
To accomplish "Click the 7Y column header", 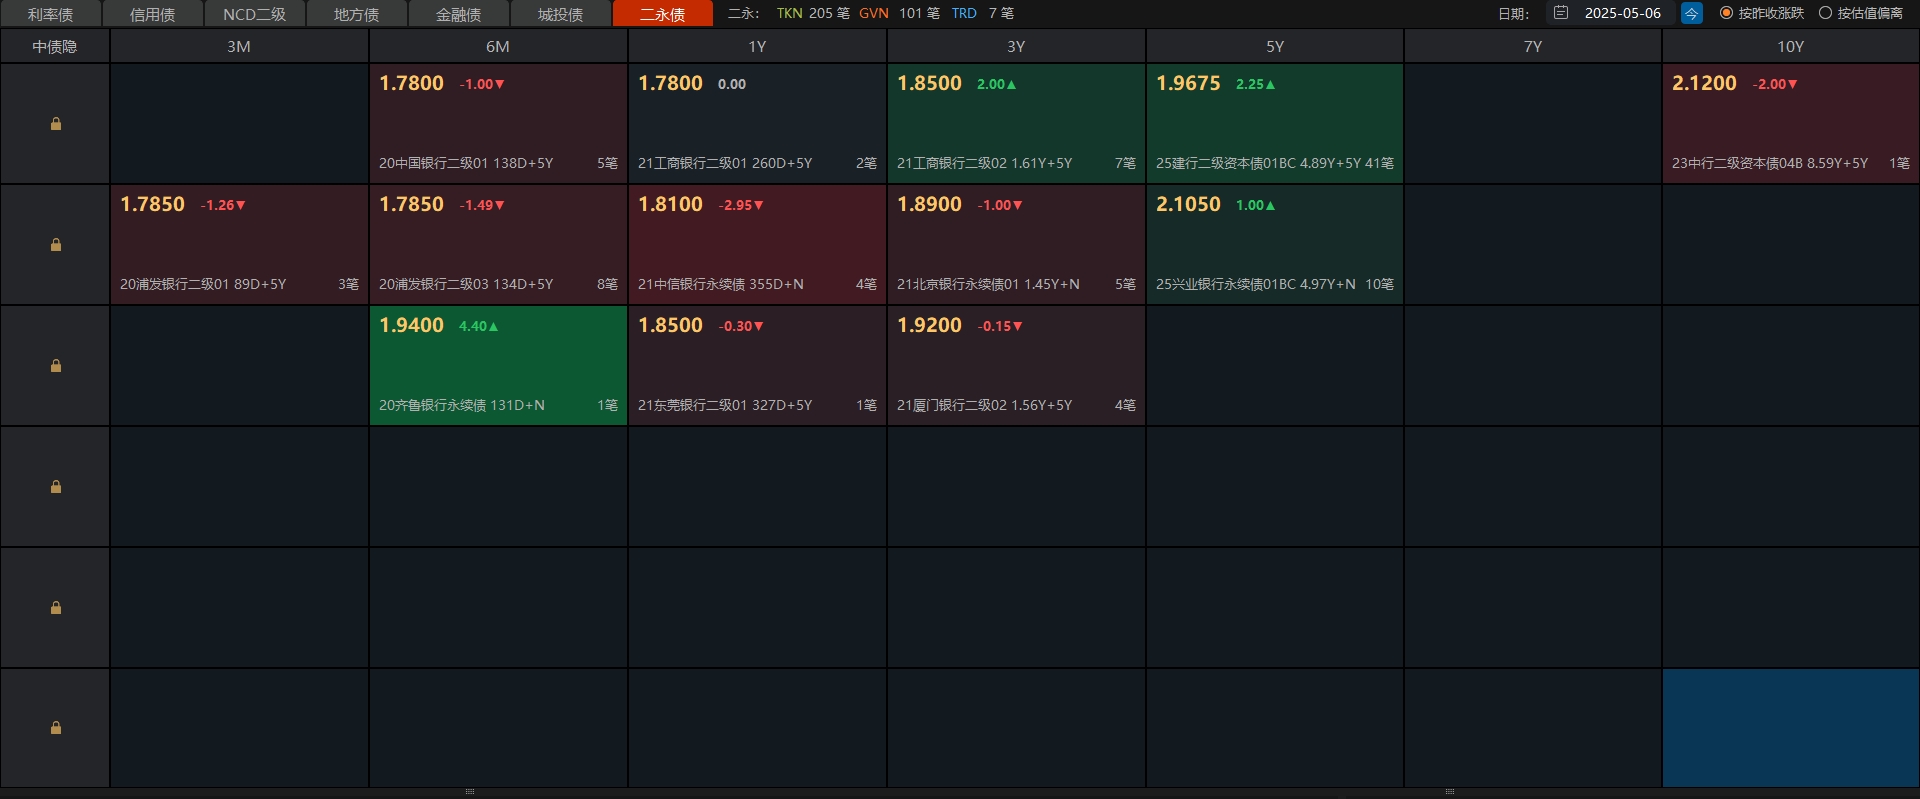I will point(1533,47).
